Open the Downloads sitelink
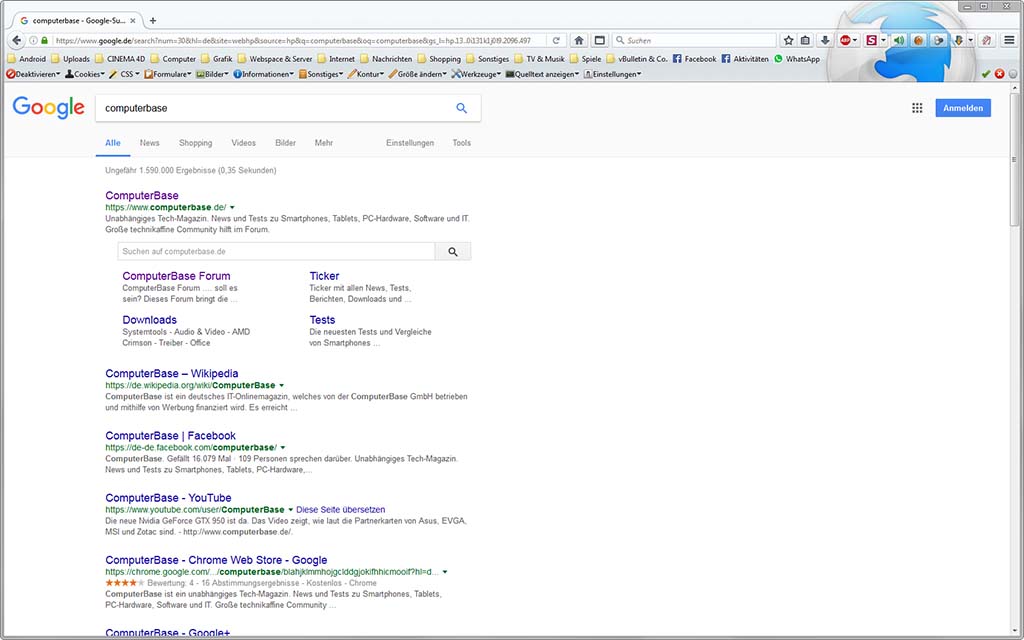 click(150, 320)
